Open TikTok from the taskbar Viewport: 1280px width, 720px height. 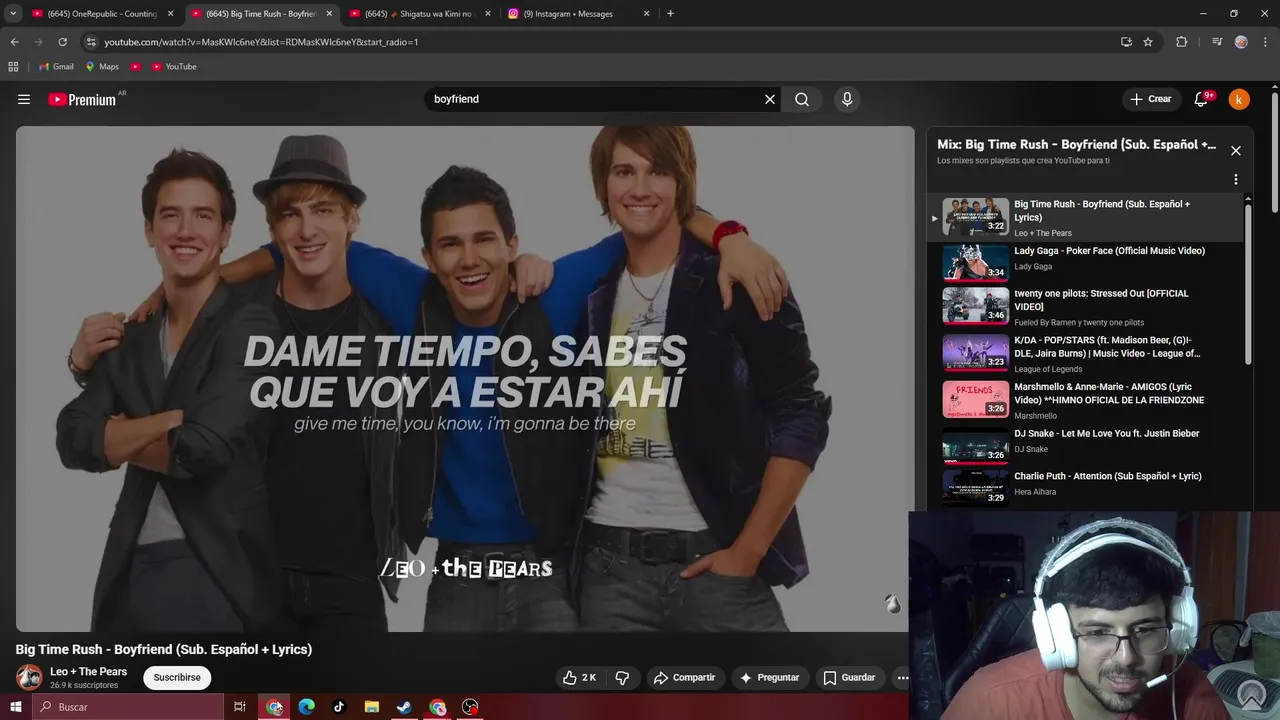tap(339, 707)
